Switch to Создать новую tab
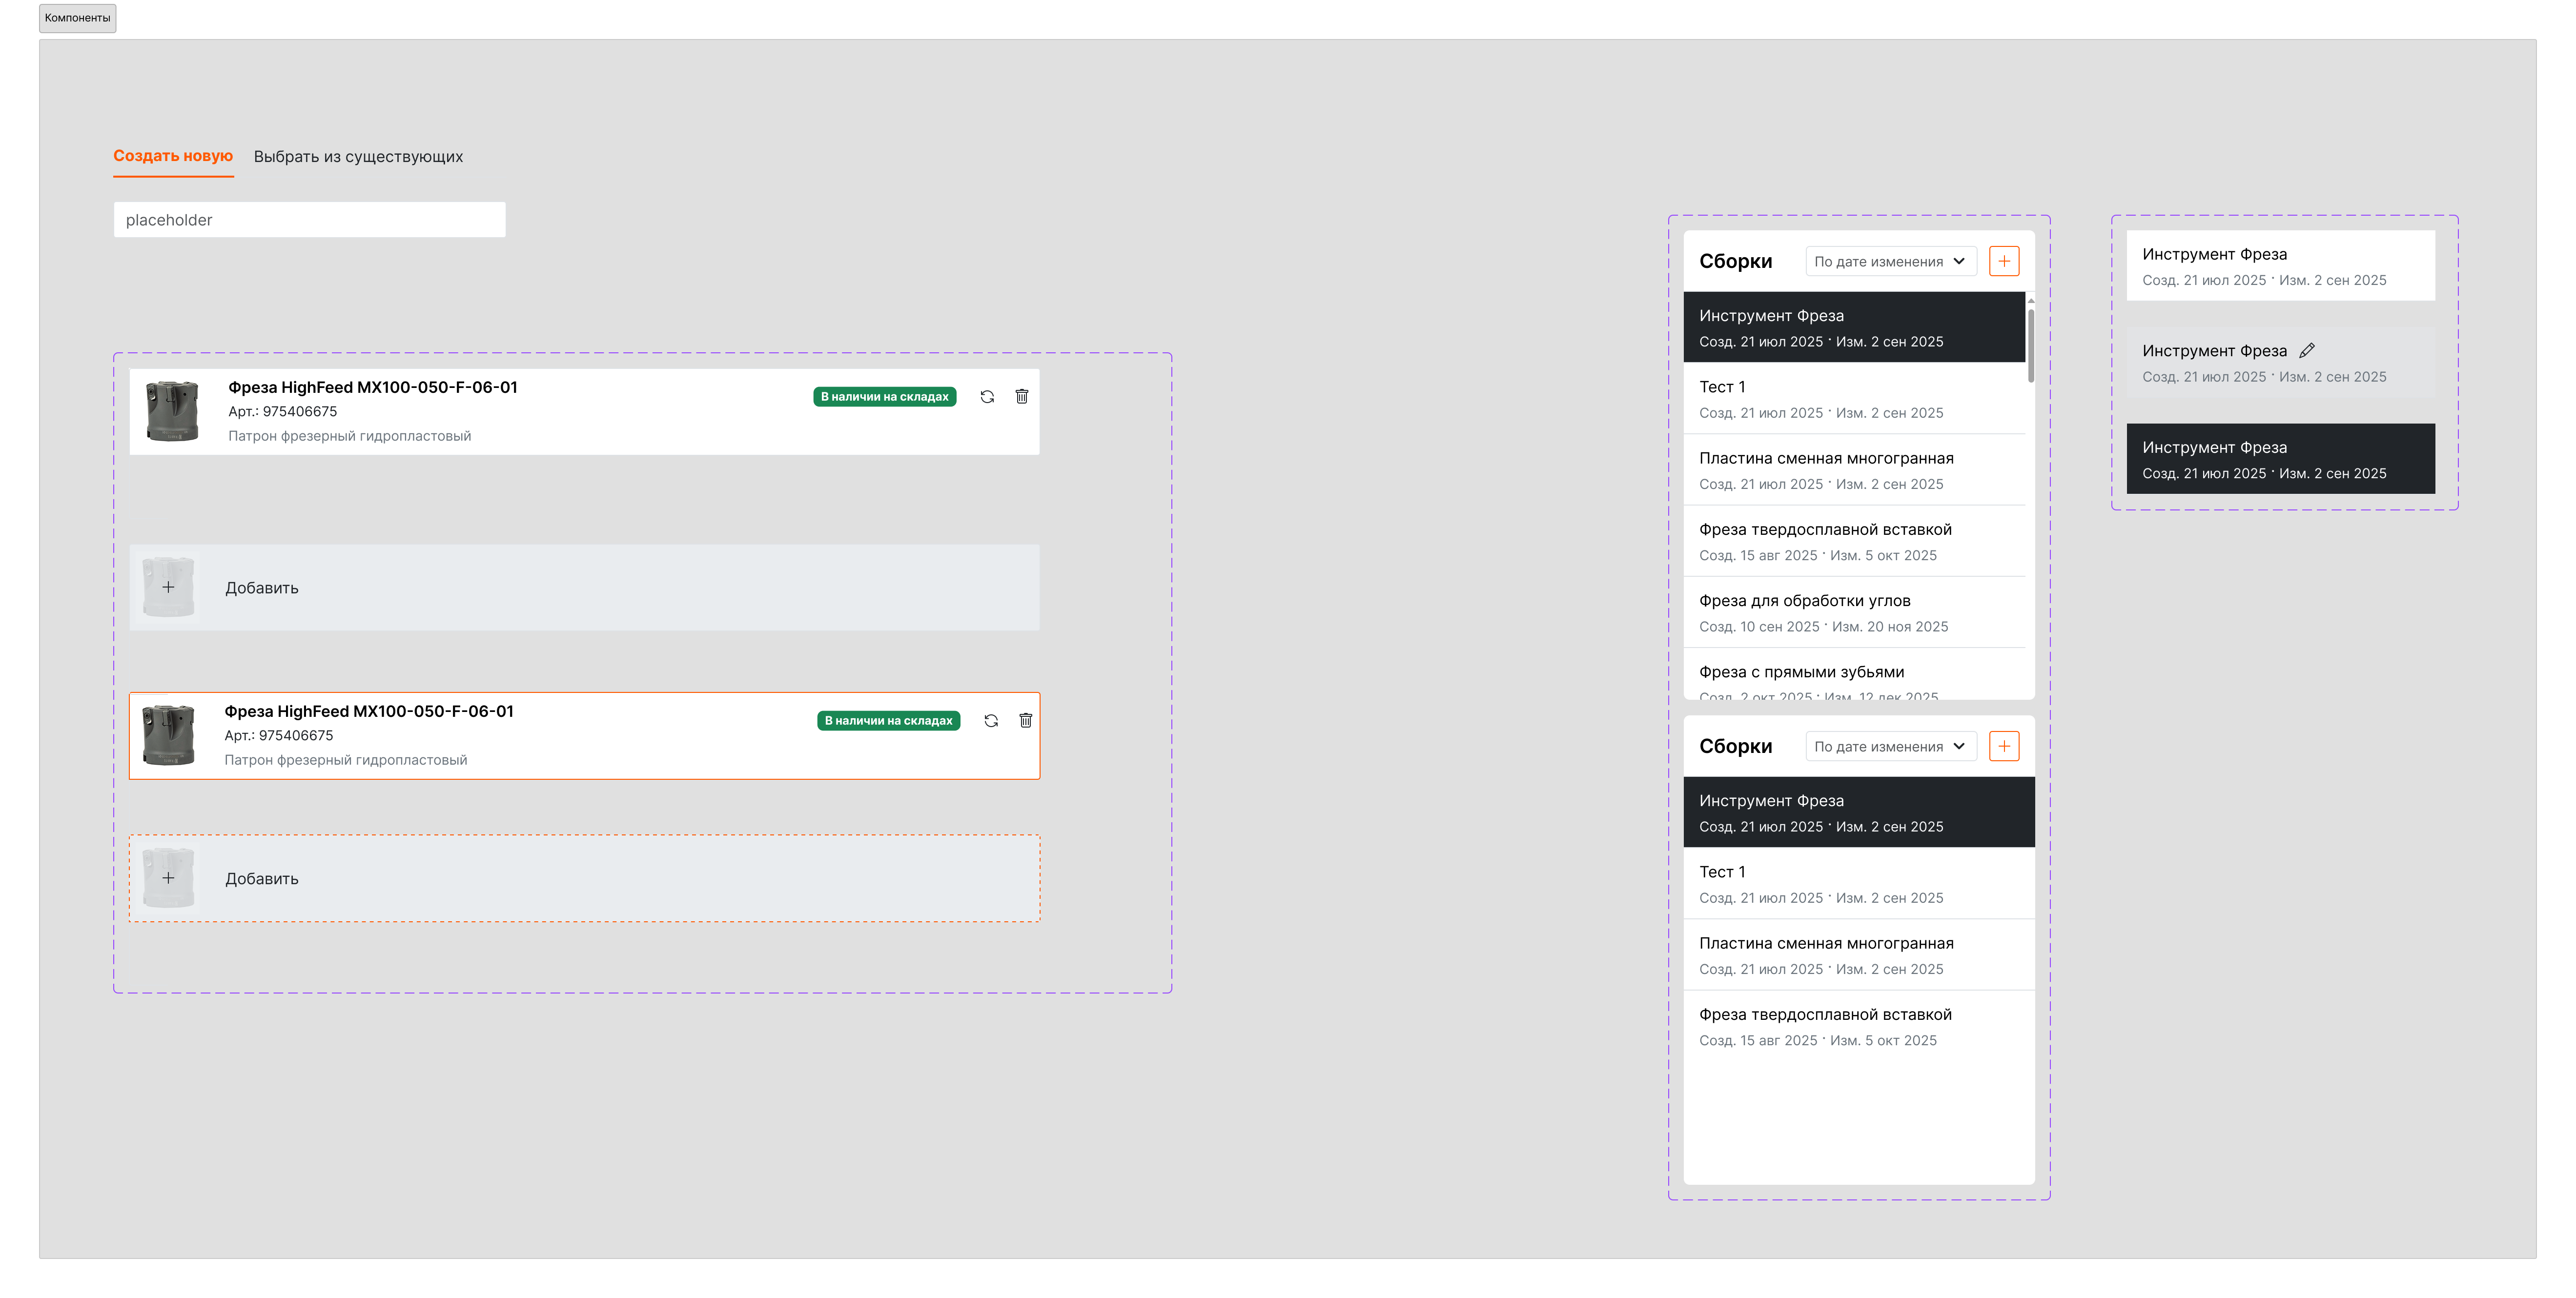 pyautogui.click(x=173, y=156)
